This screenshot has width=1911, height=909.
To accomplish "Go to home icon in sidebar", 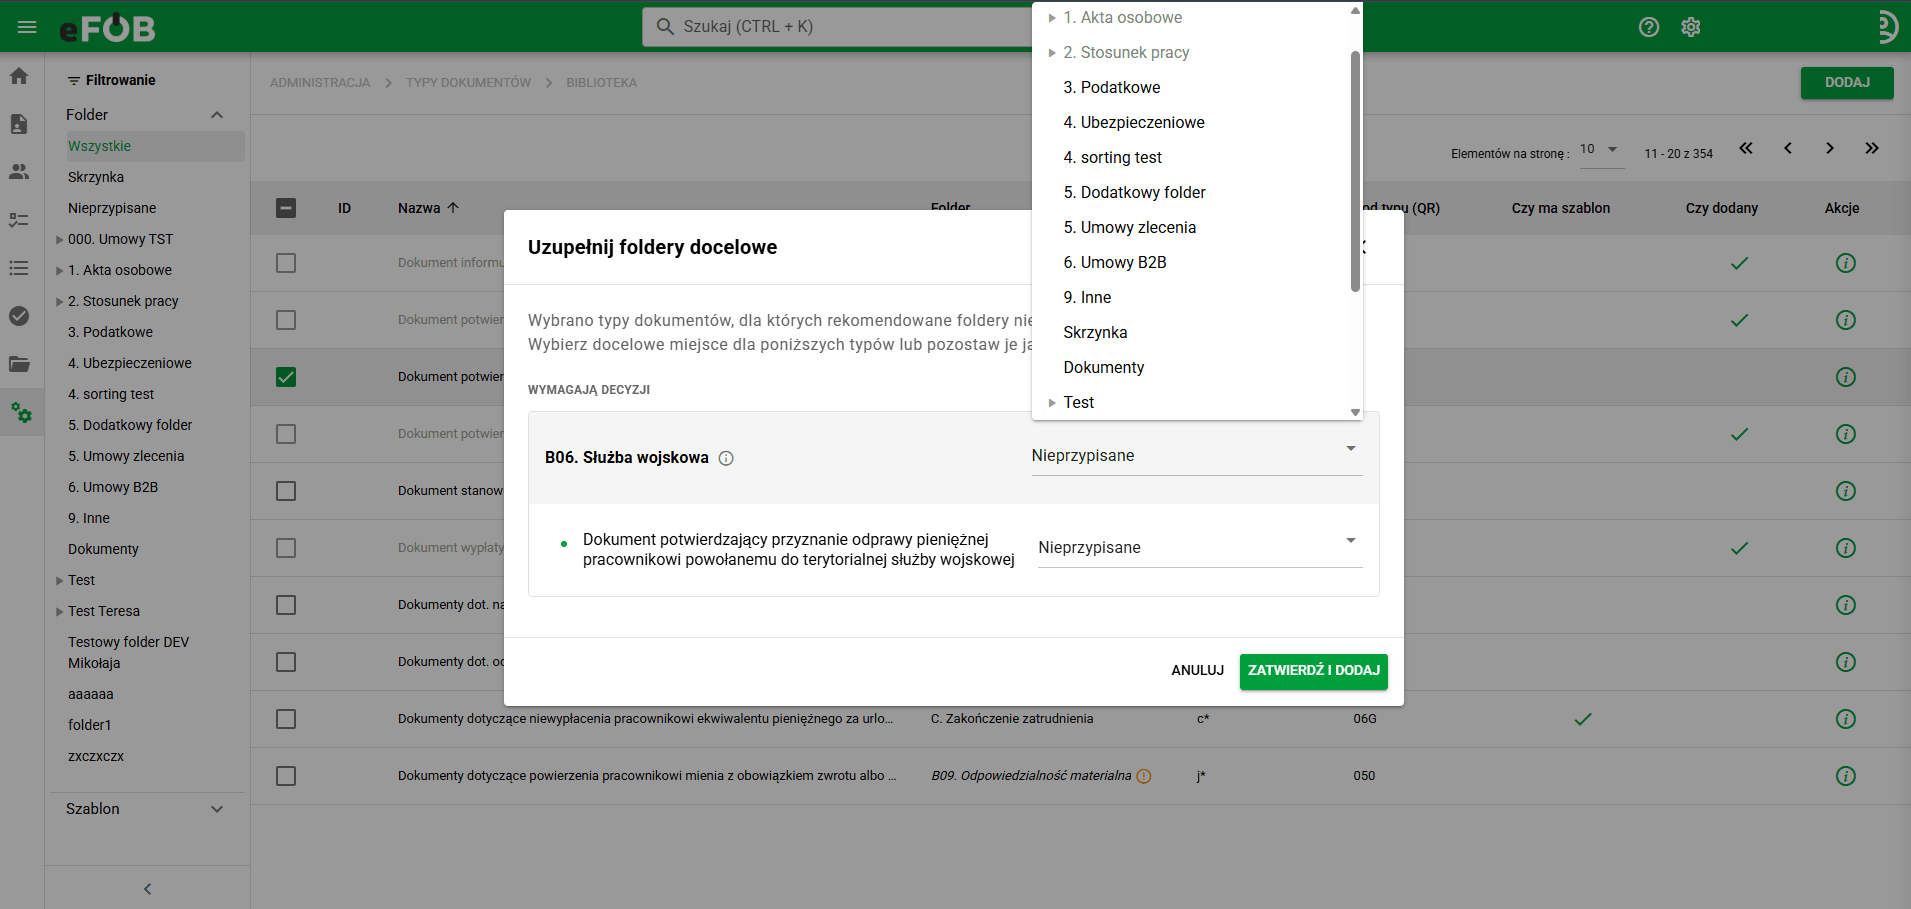I will [19, 76].
